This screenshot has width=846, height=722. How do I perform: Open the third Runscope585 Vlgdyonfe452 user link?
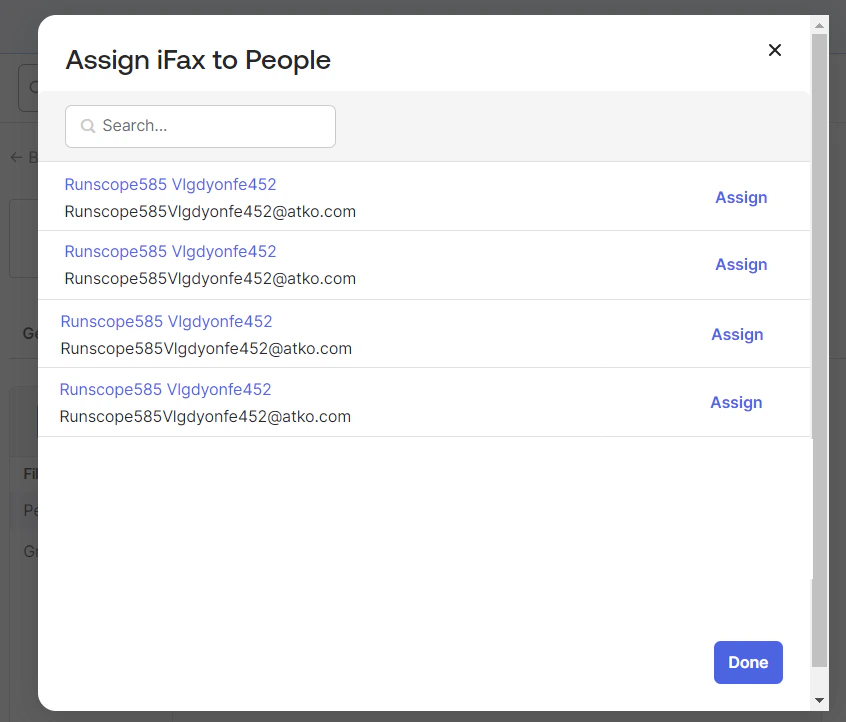pos(166,322)
